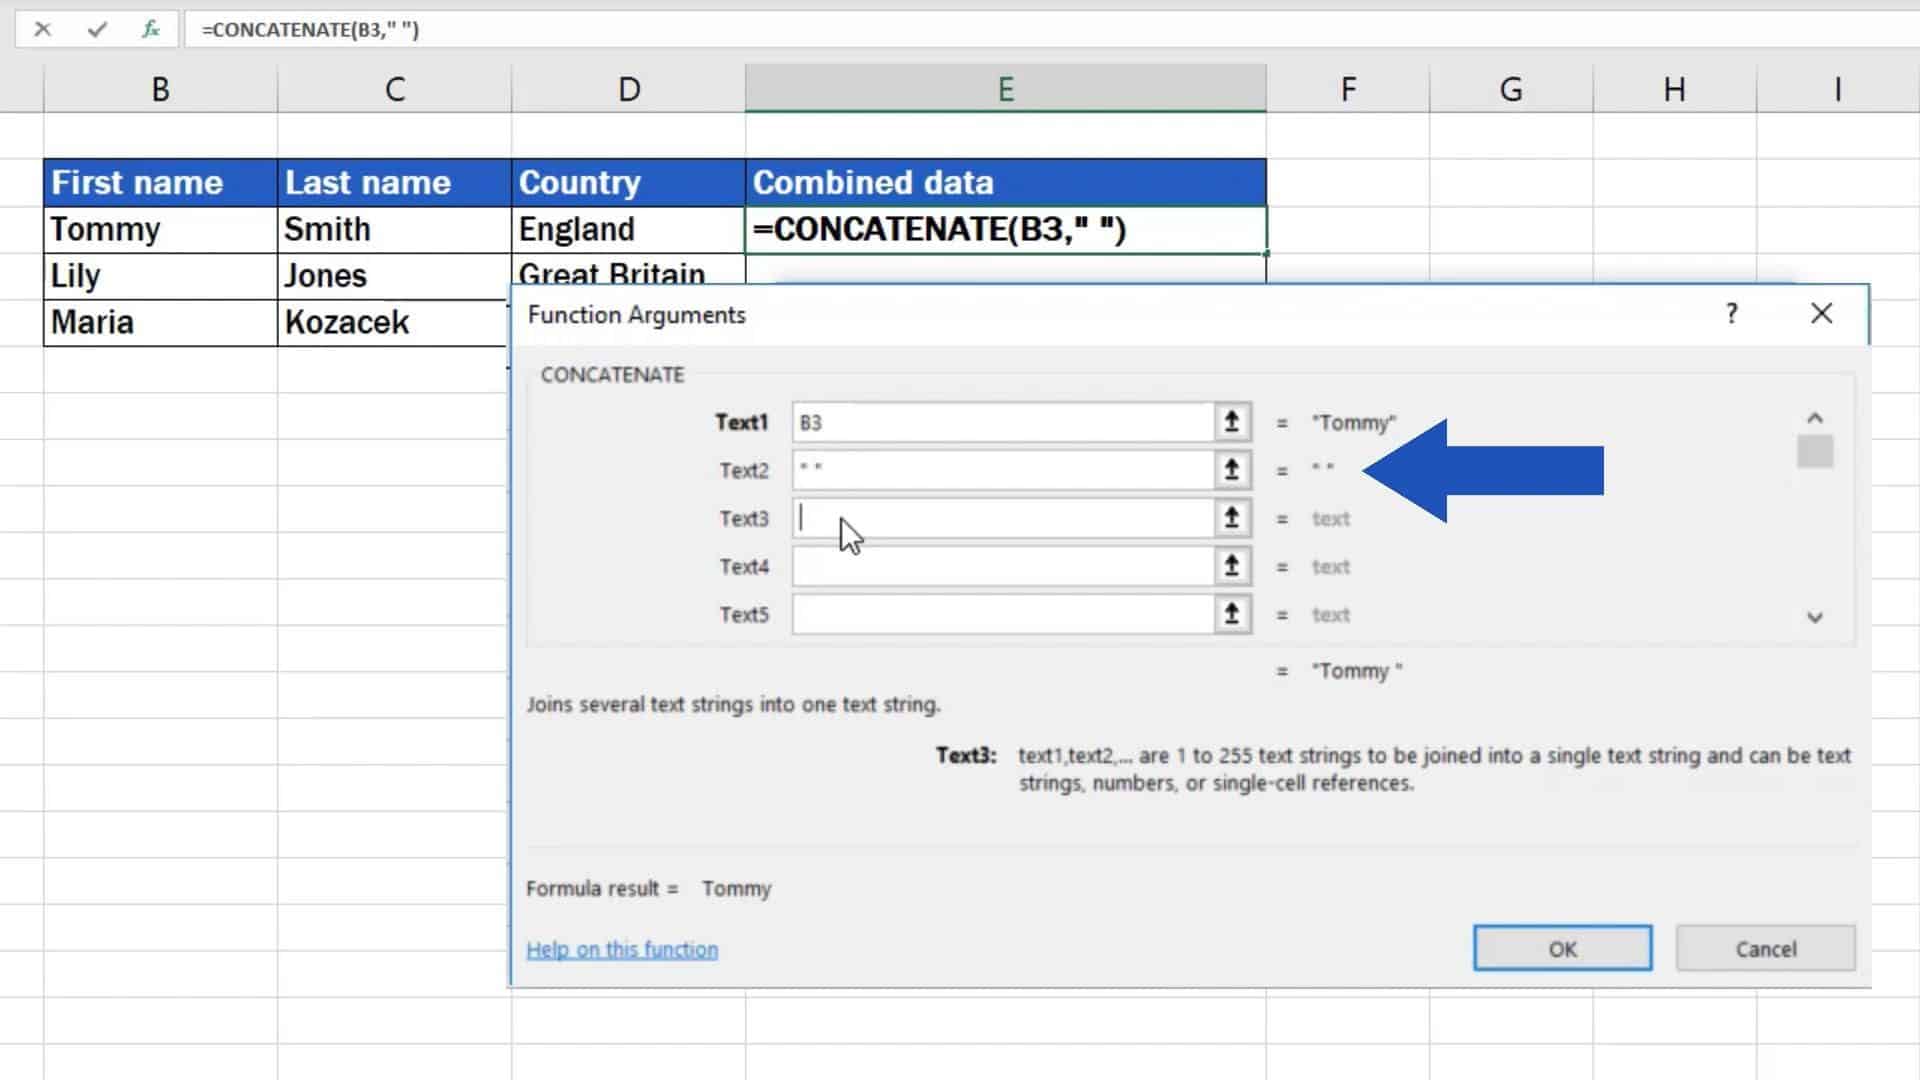Open the Help on this function link
Screen dimensions: 1920x1080
coord(622,948)
